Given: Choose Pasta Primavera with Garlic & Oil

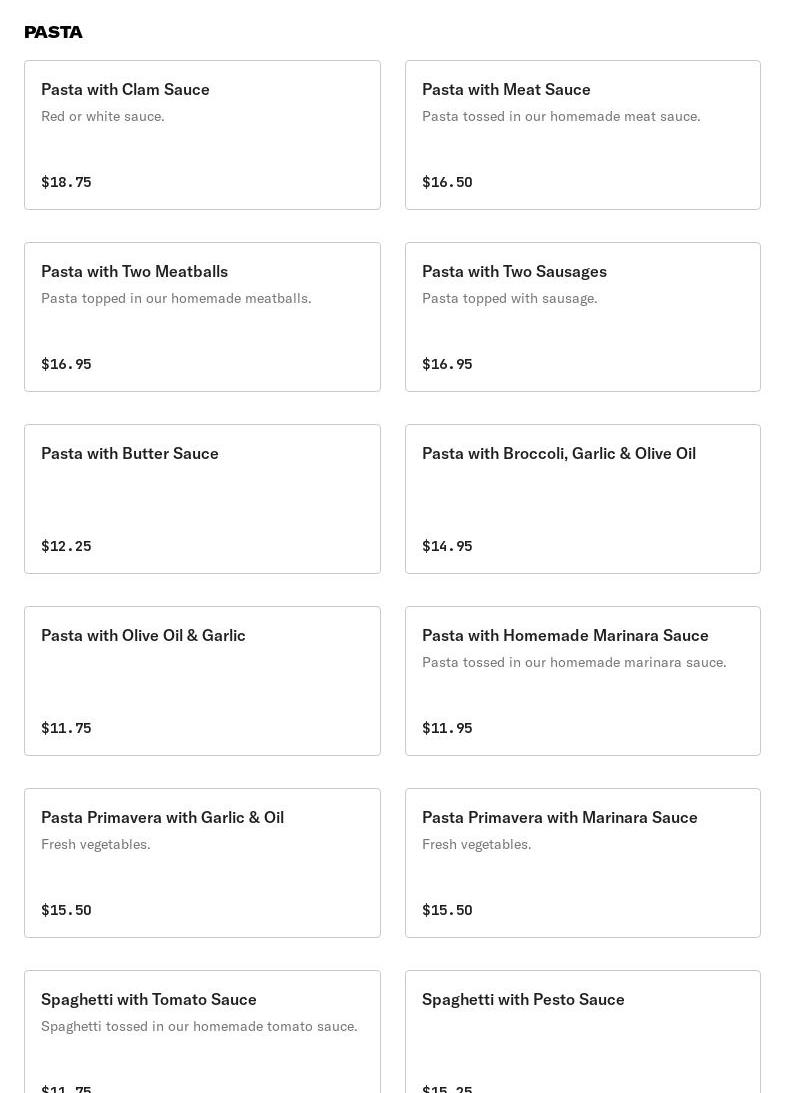Looking at the screenshot, I should pos(202,863).
